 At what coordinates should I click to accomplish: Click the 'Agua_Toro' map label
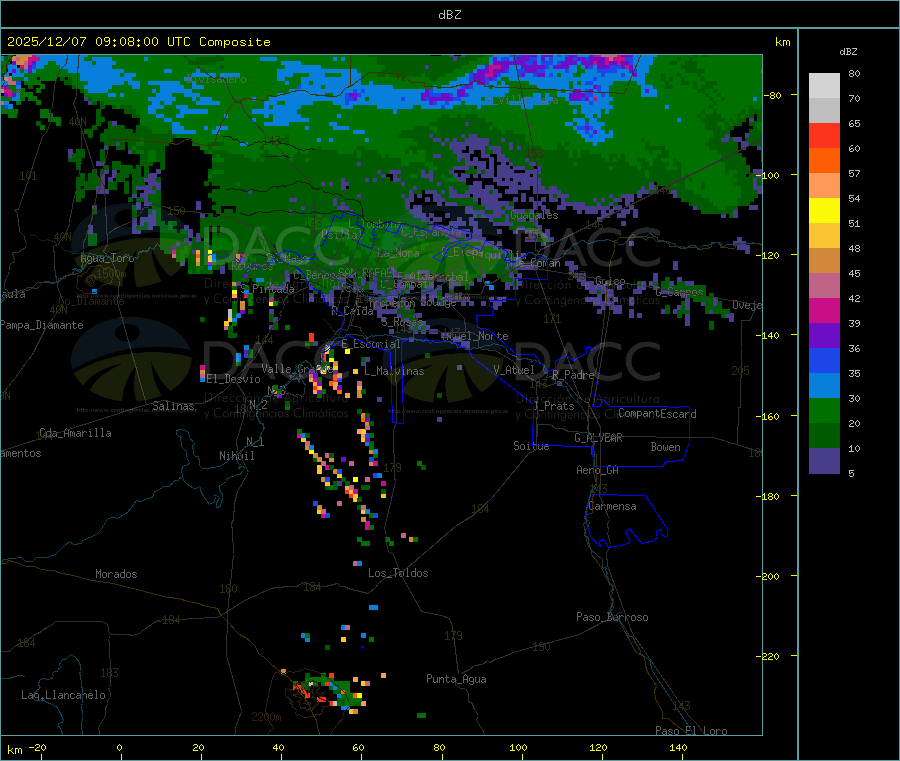tap(107, 258)
